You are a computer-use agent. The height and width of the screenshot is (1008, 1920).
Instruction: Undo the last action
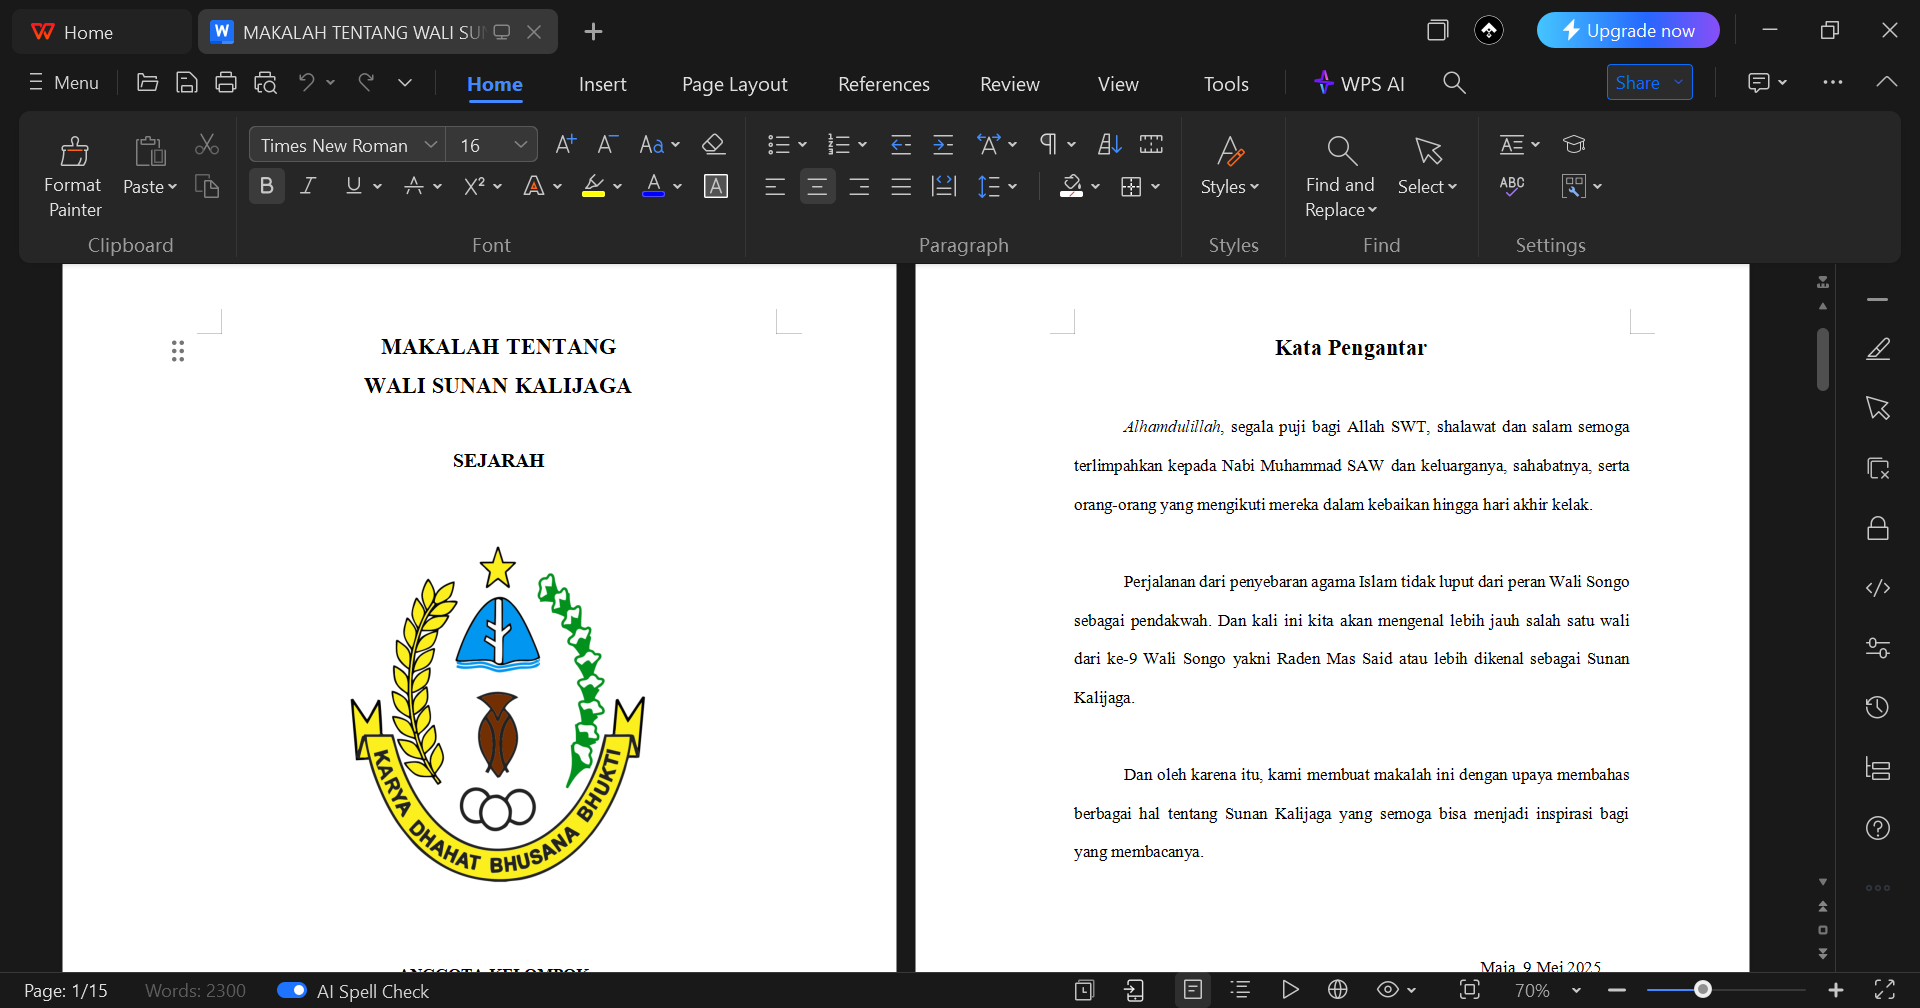[306, 82]
